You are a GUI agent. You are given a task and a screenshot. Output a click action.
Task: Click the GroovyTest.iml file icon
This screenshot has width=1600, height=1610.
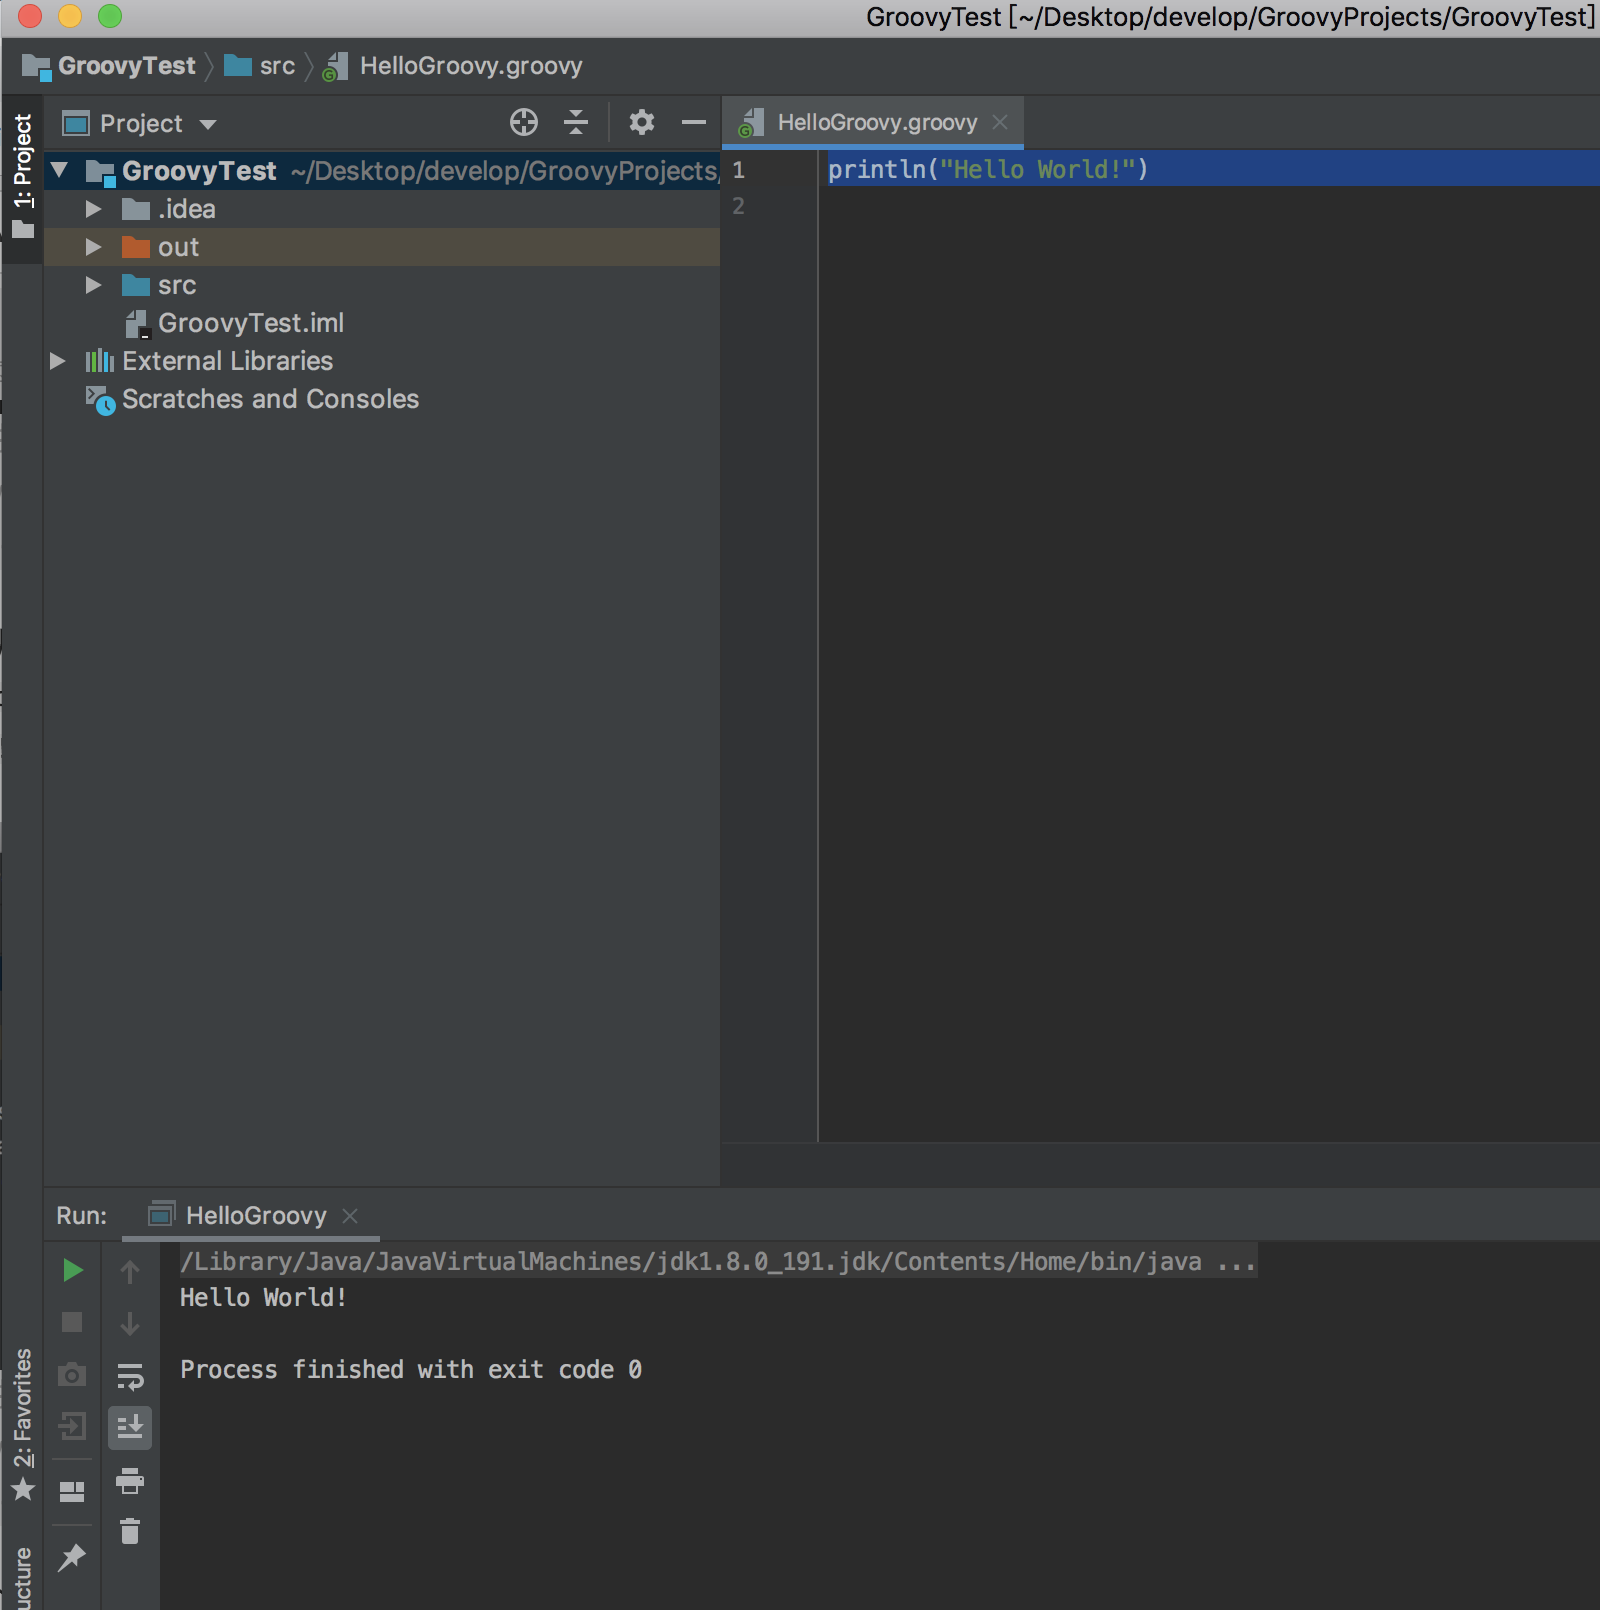point(138,323)
